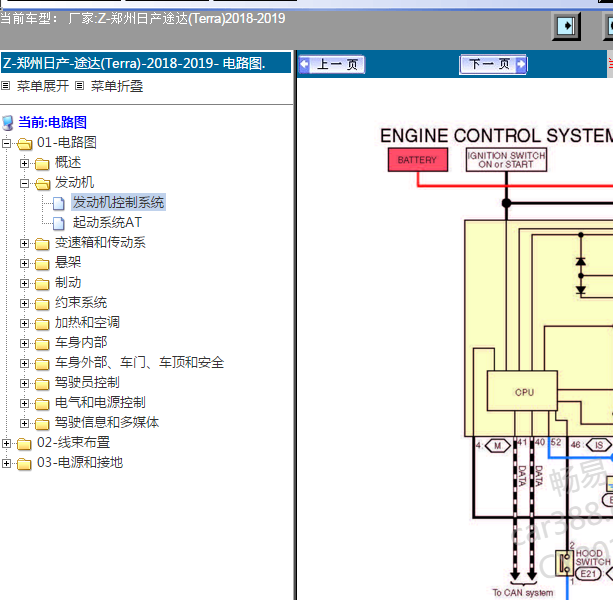
Task: Click the folder icon of 车身内部
Action: 42,344
